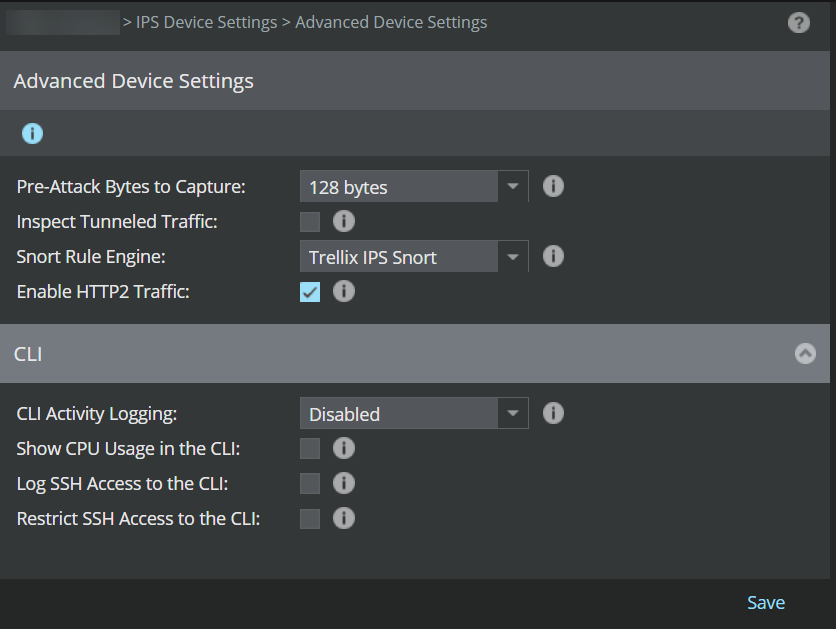Uncheck Enable HTTP2 Traffic
Image resolution: width=836 pixels, height=629 pixels.
tap(310, 292)
